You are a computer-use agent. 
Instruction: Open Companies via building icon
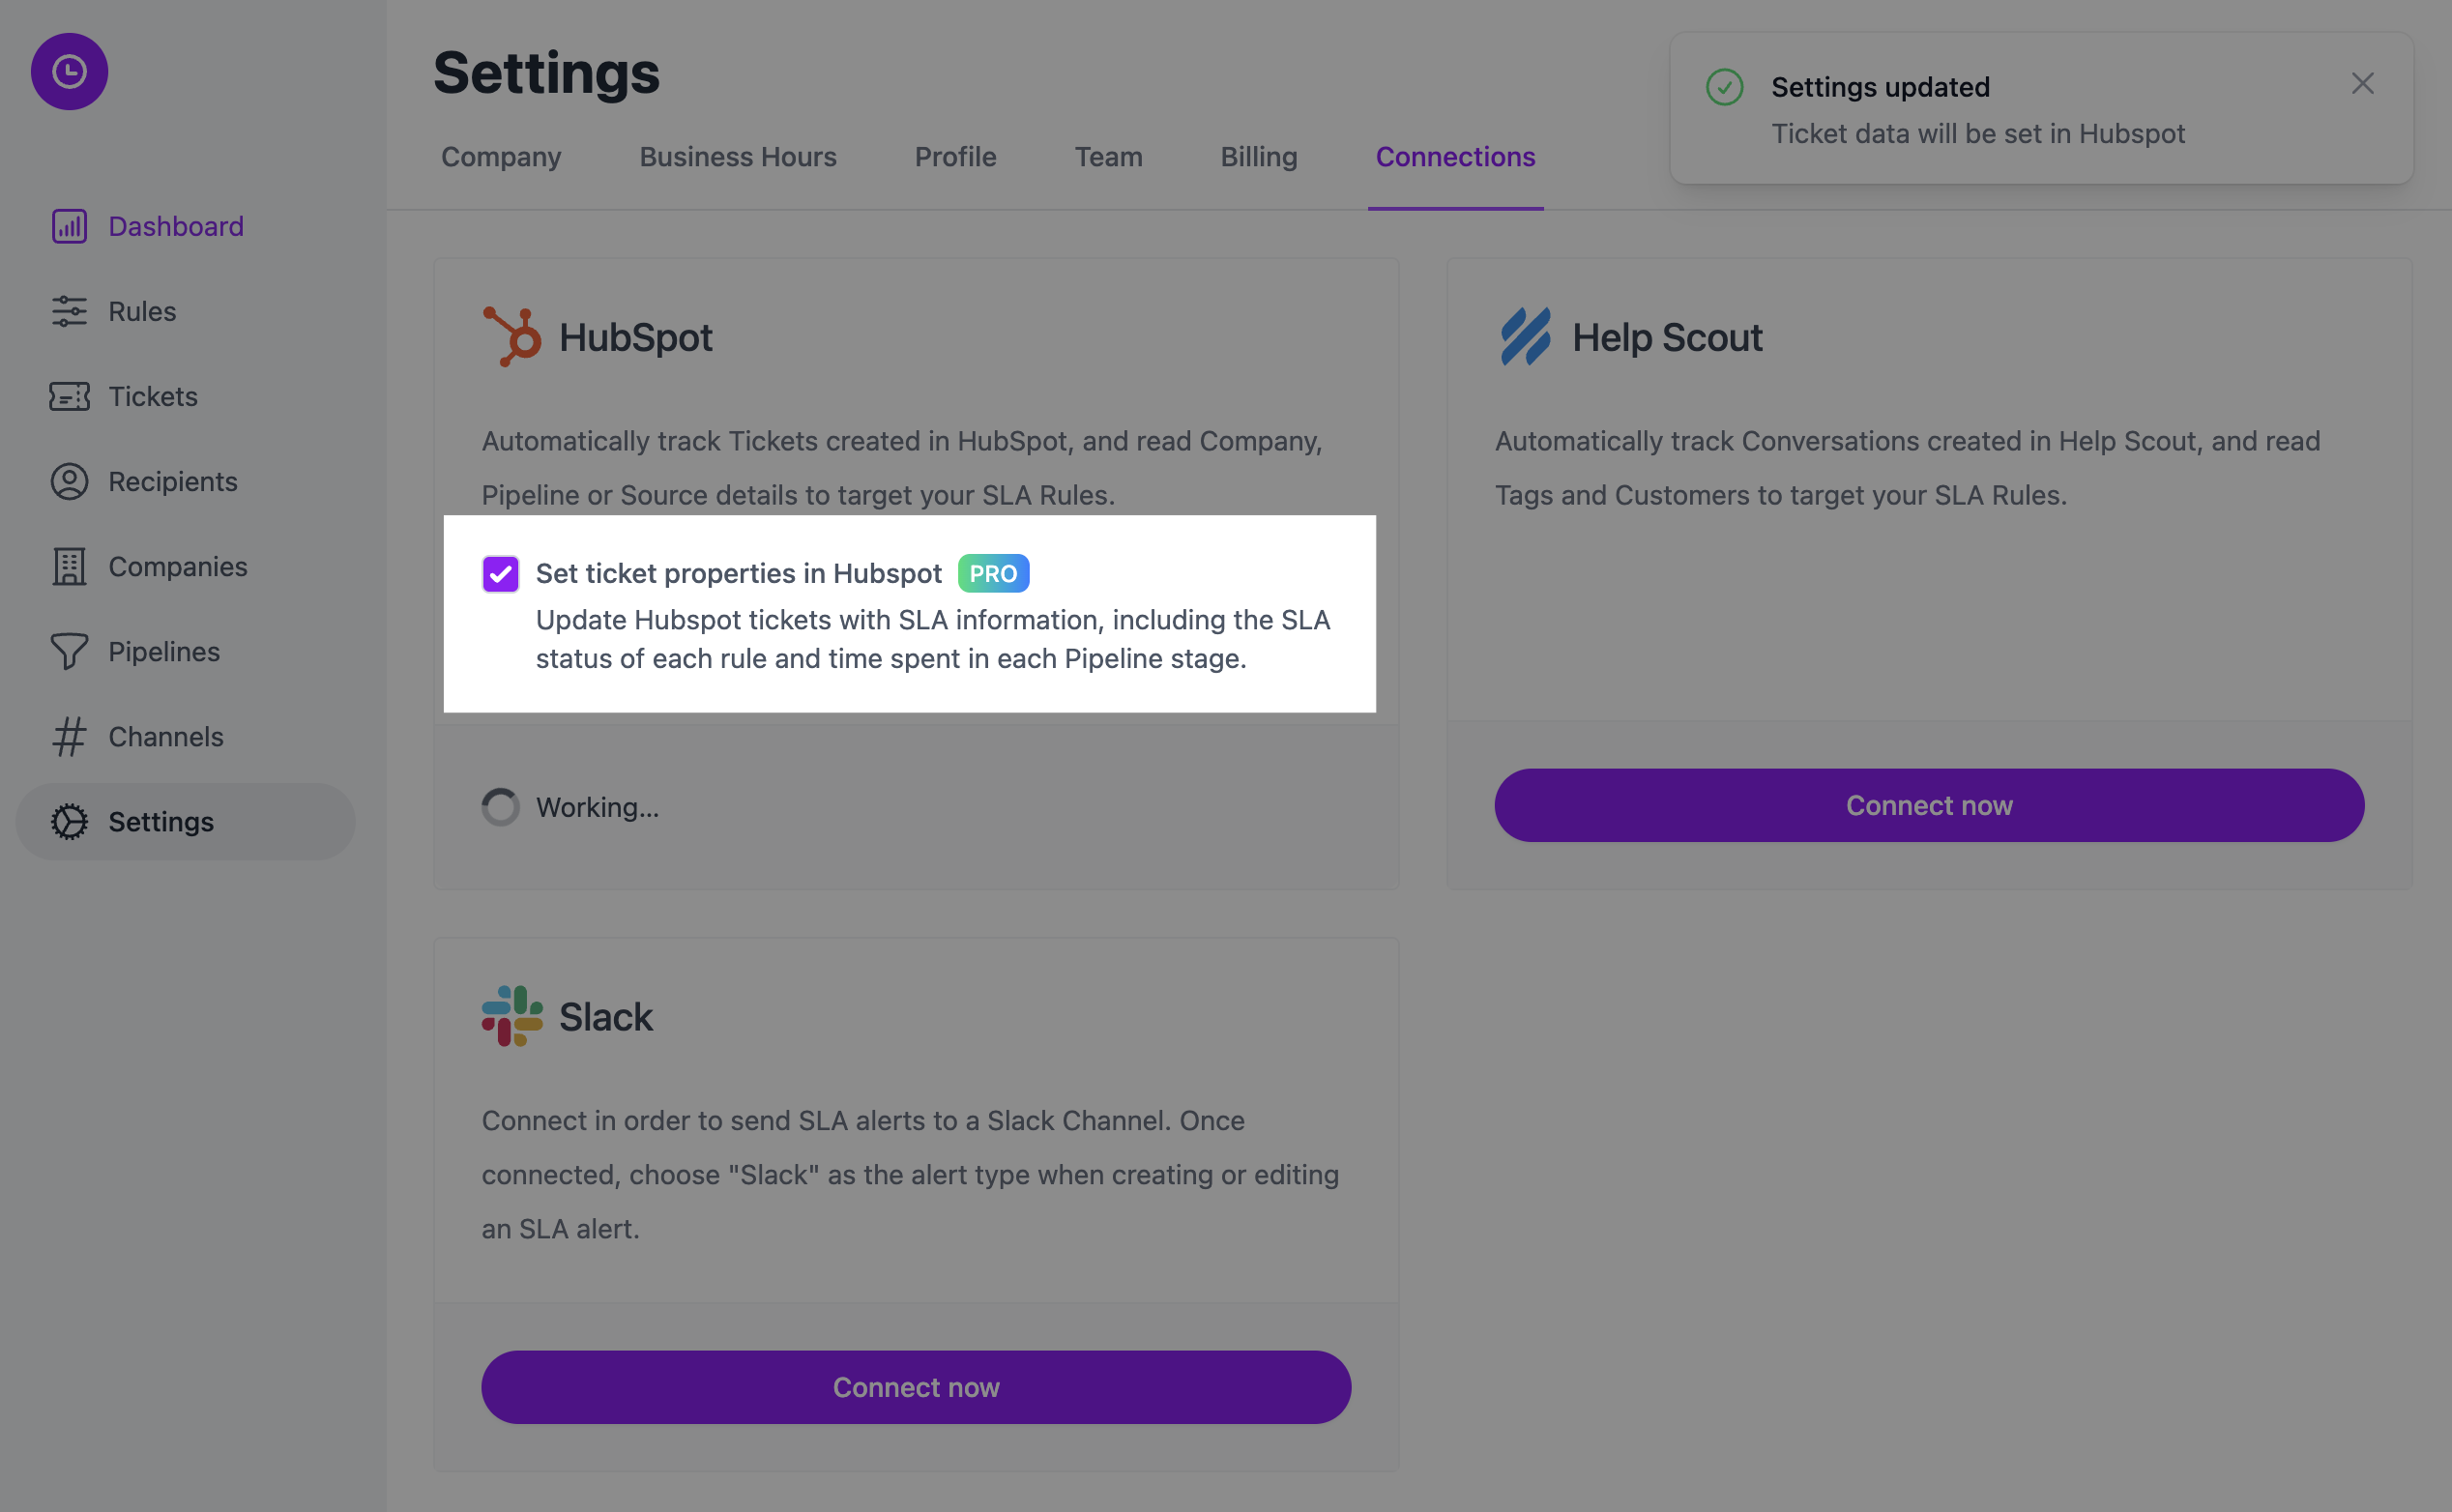[x=69, y=566]
